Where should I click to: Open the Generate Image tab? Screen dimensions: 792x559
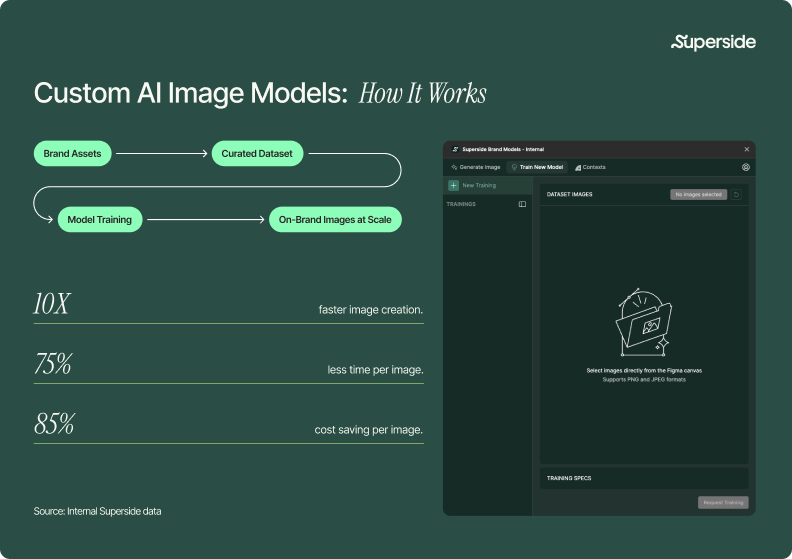point(475,167)
